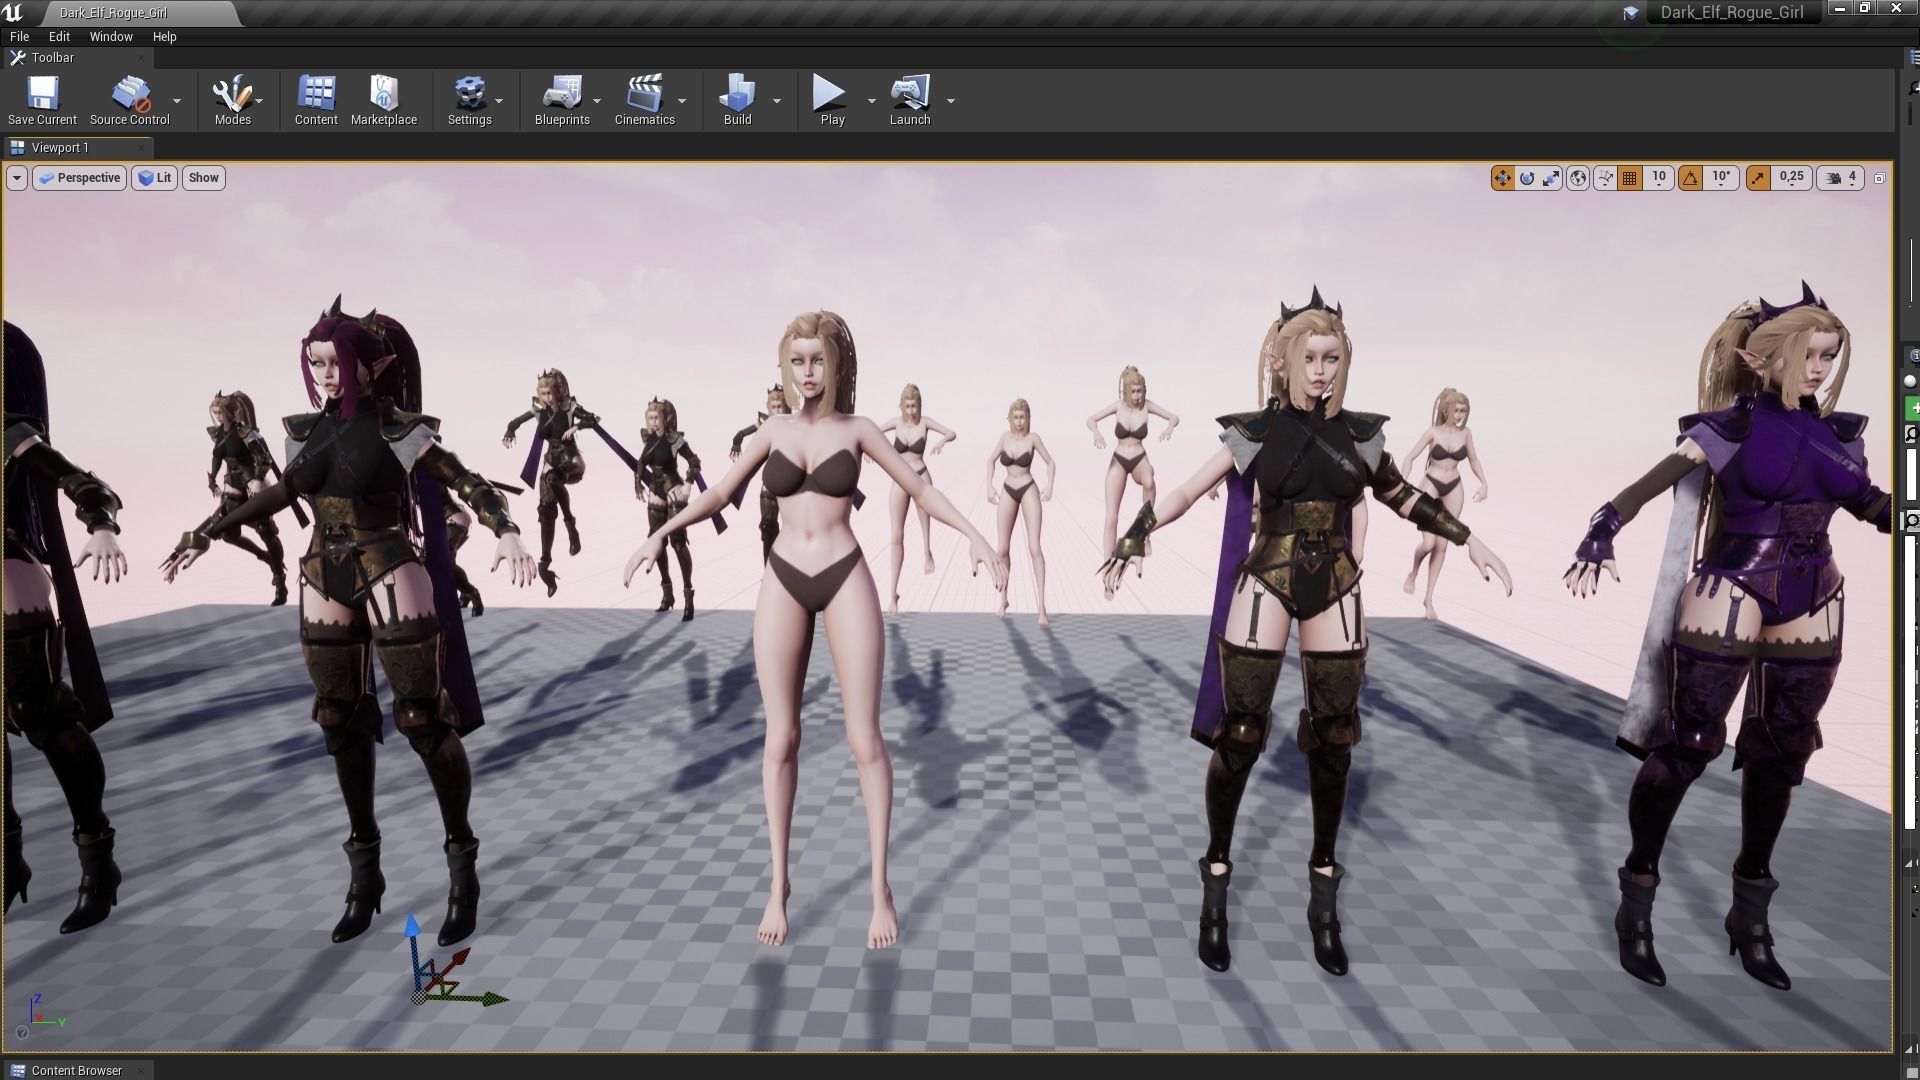Close the Content Browser tab
Image resolution: width=1920 pixels, height=1080 pixels.
tap(141, 1070)
